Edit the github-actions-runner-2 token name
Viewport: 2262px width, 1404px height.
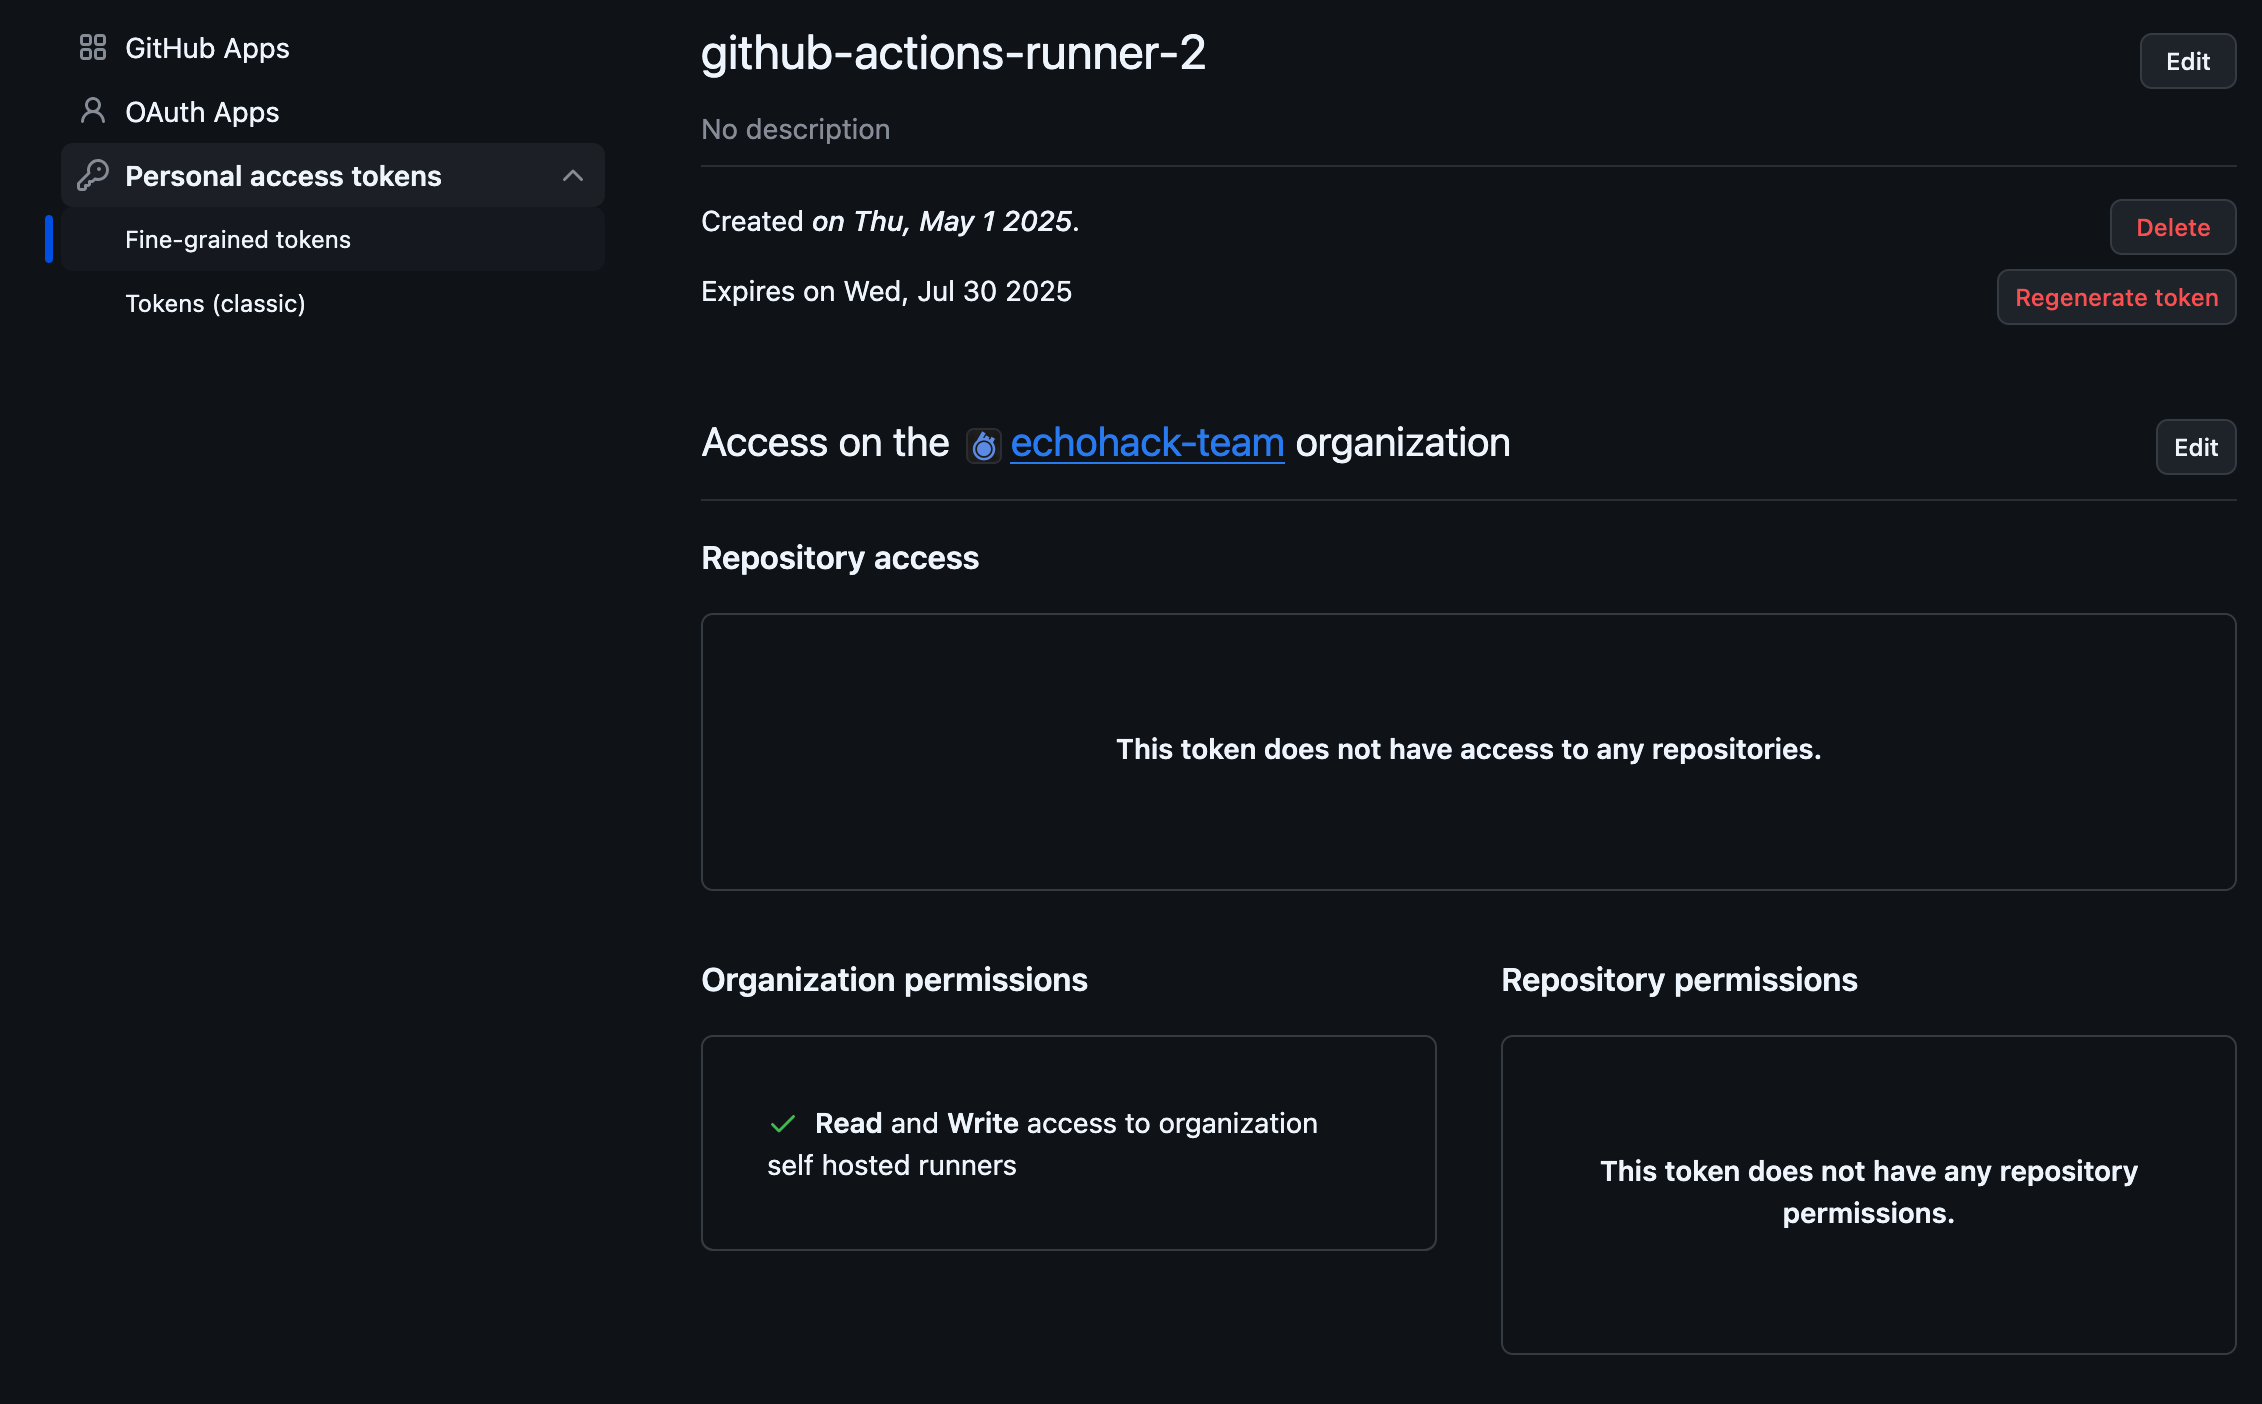click(x=2188, y=62)
